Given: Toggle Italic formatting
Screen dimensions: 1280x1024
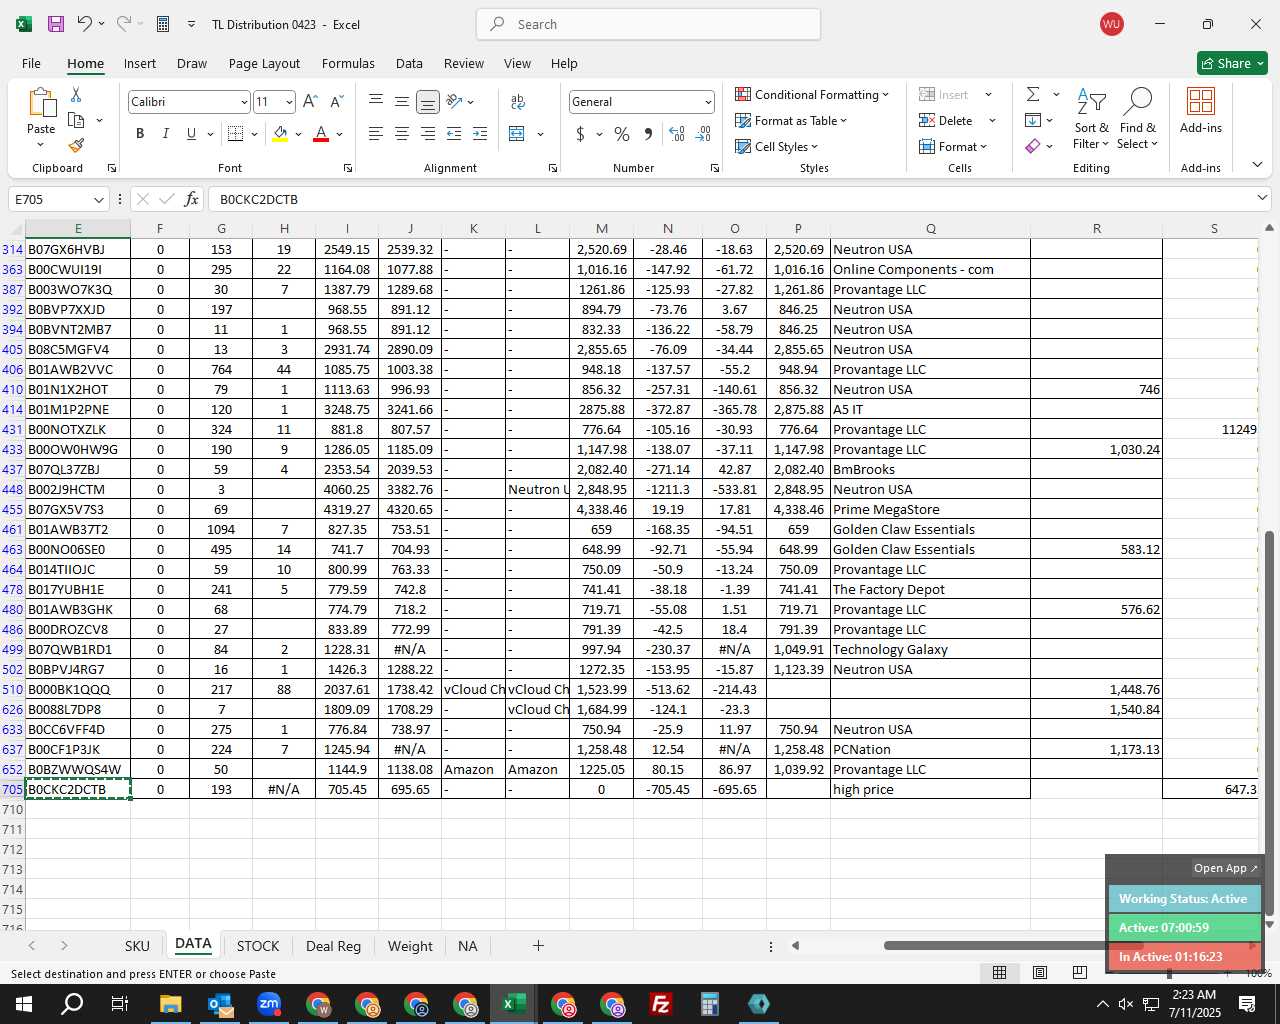Looking at the screenshot, I should (x=166, y=133).
